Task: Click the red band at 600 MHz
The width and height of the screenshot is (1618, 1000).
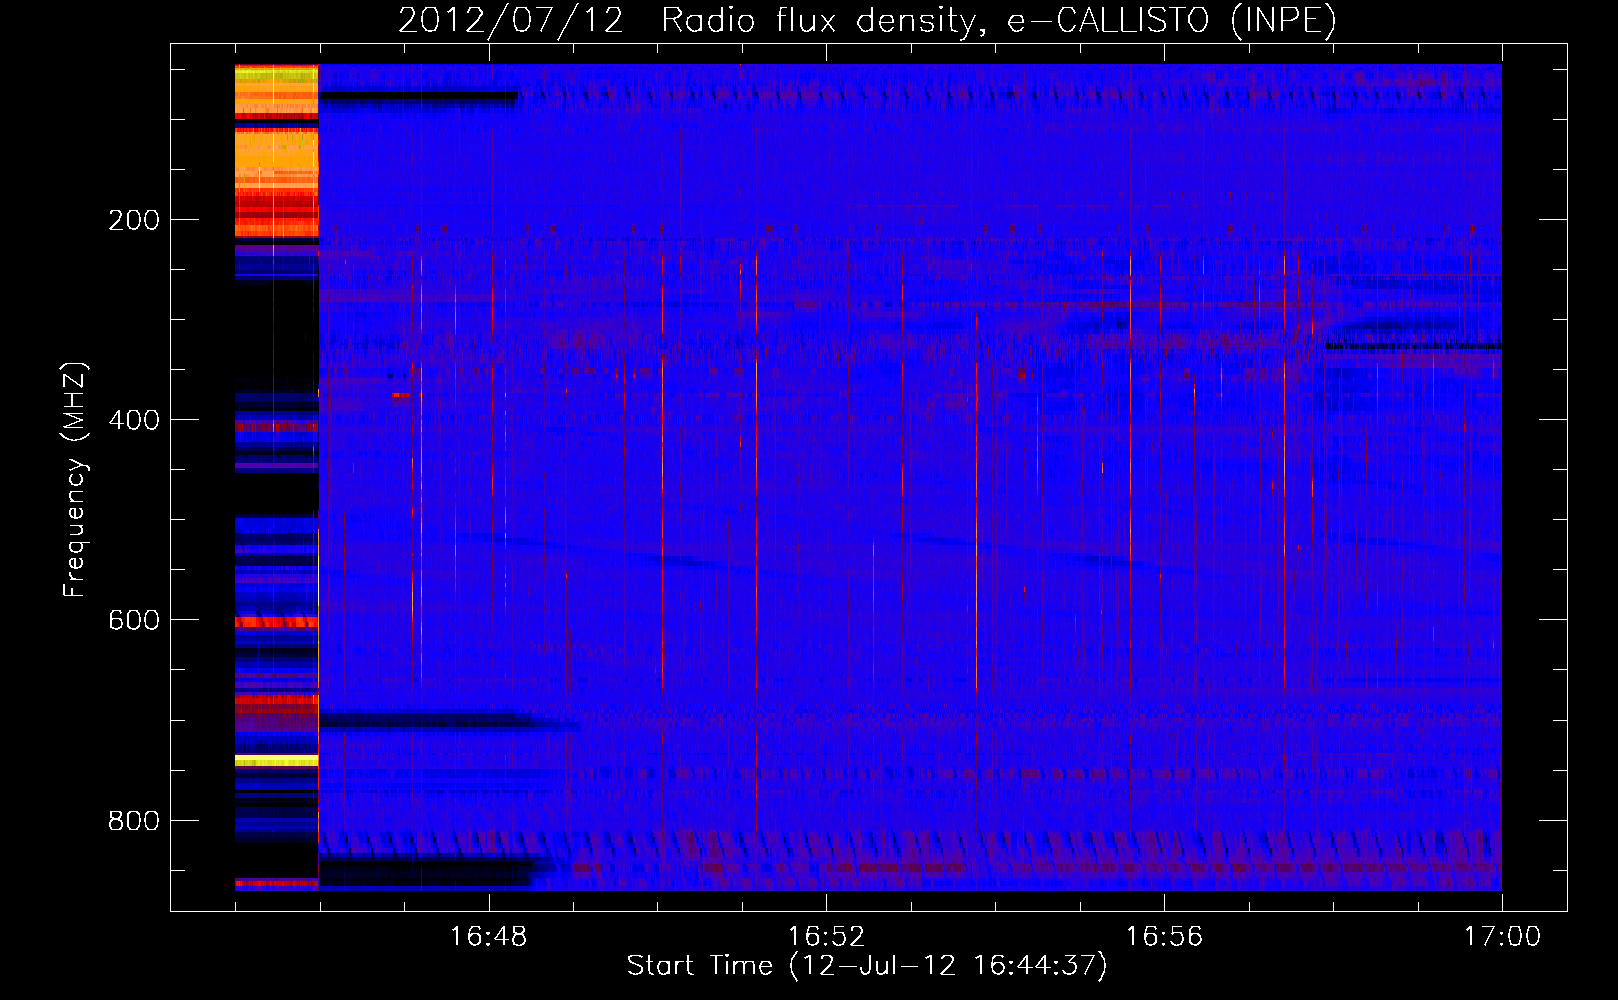Action: [276, 622]
